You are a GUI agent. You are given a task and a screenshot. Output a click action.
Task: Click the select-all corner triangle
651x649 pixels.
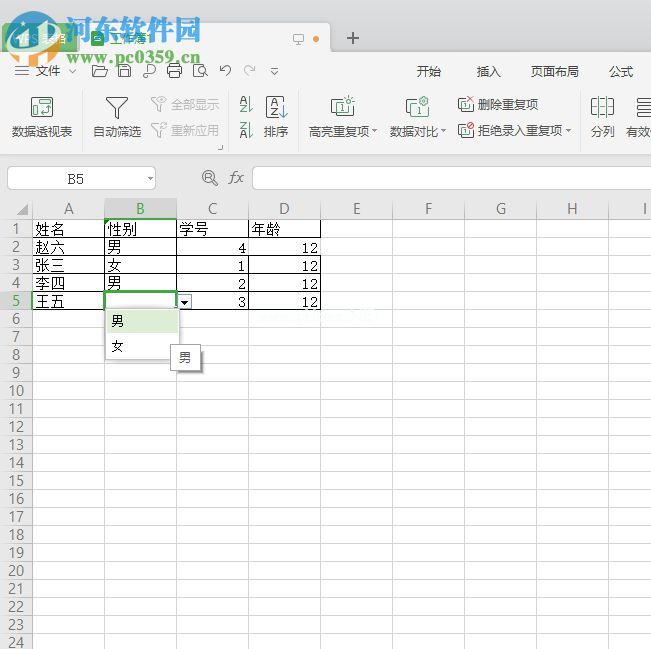(x=22, y=209)
